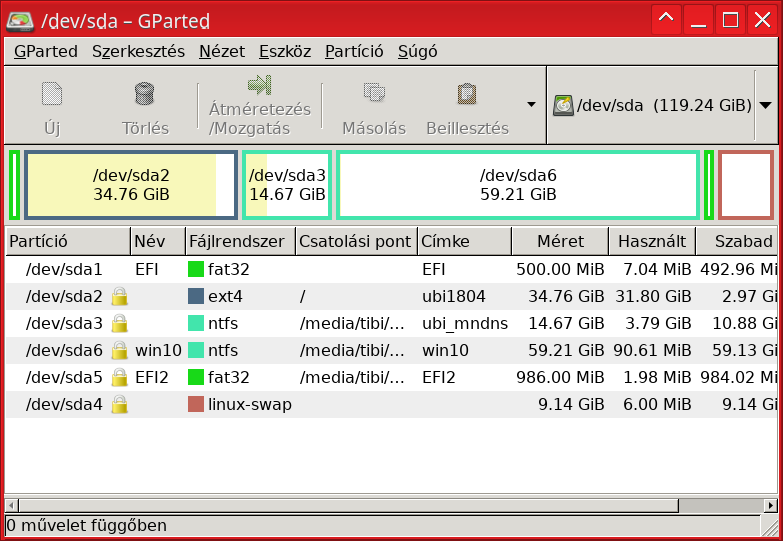Open the Súgó menu
783x541 pixels.
pyautogui.click(x=417, y=51)
